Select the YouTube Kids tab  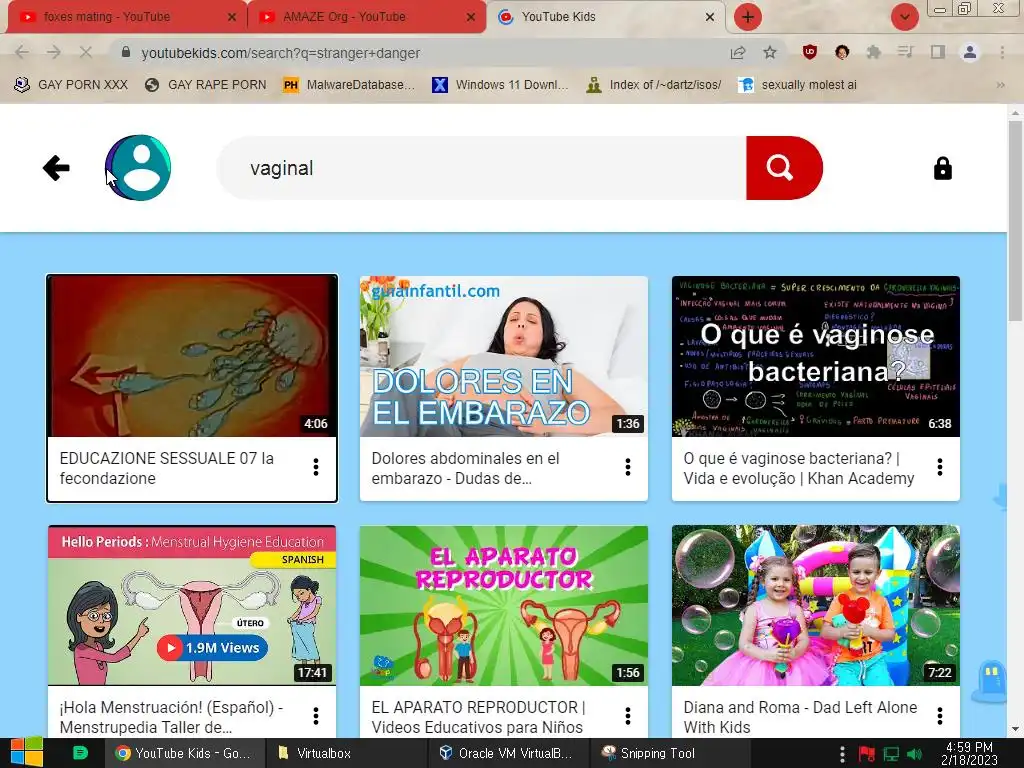tap(605, 17)
